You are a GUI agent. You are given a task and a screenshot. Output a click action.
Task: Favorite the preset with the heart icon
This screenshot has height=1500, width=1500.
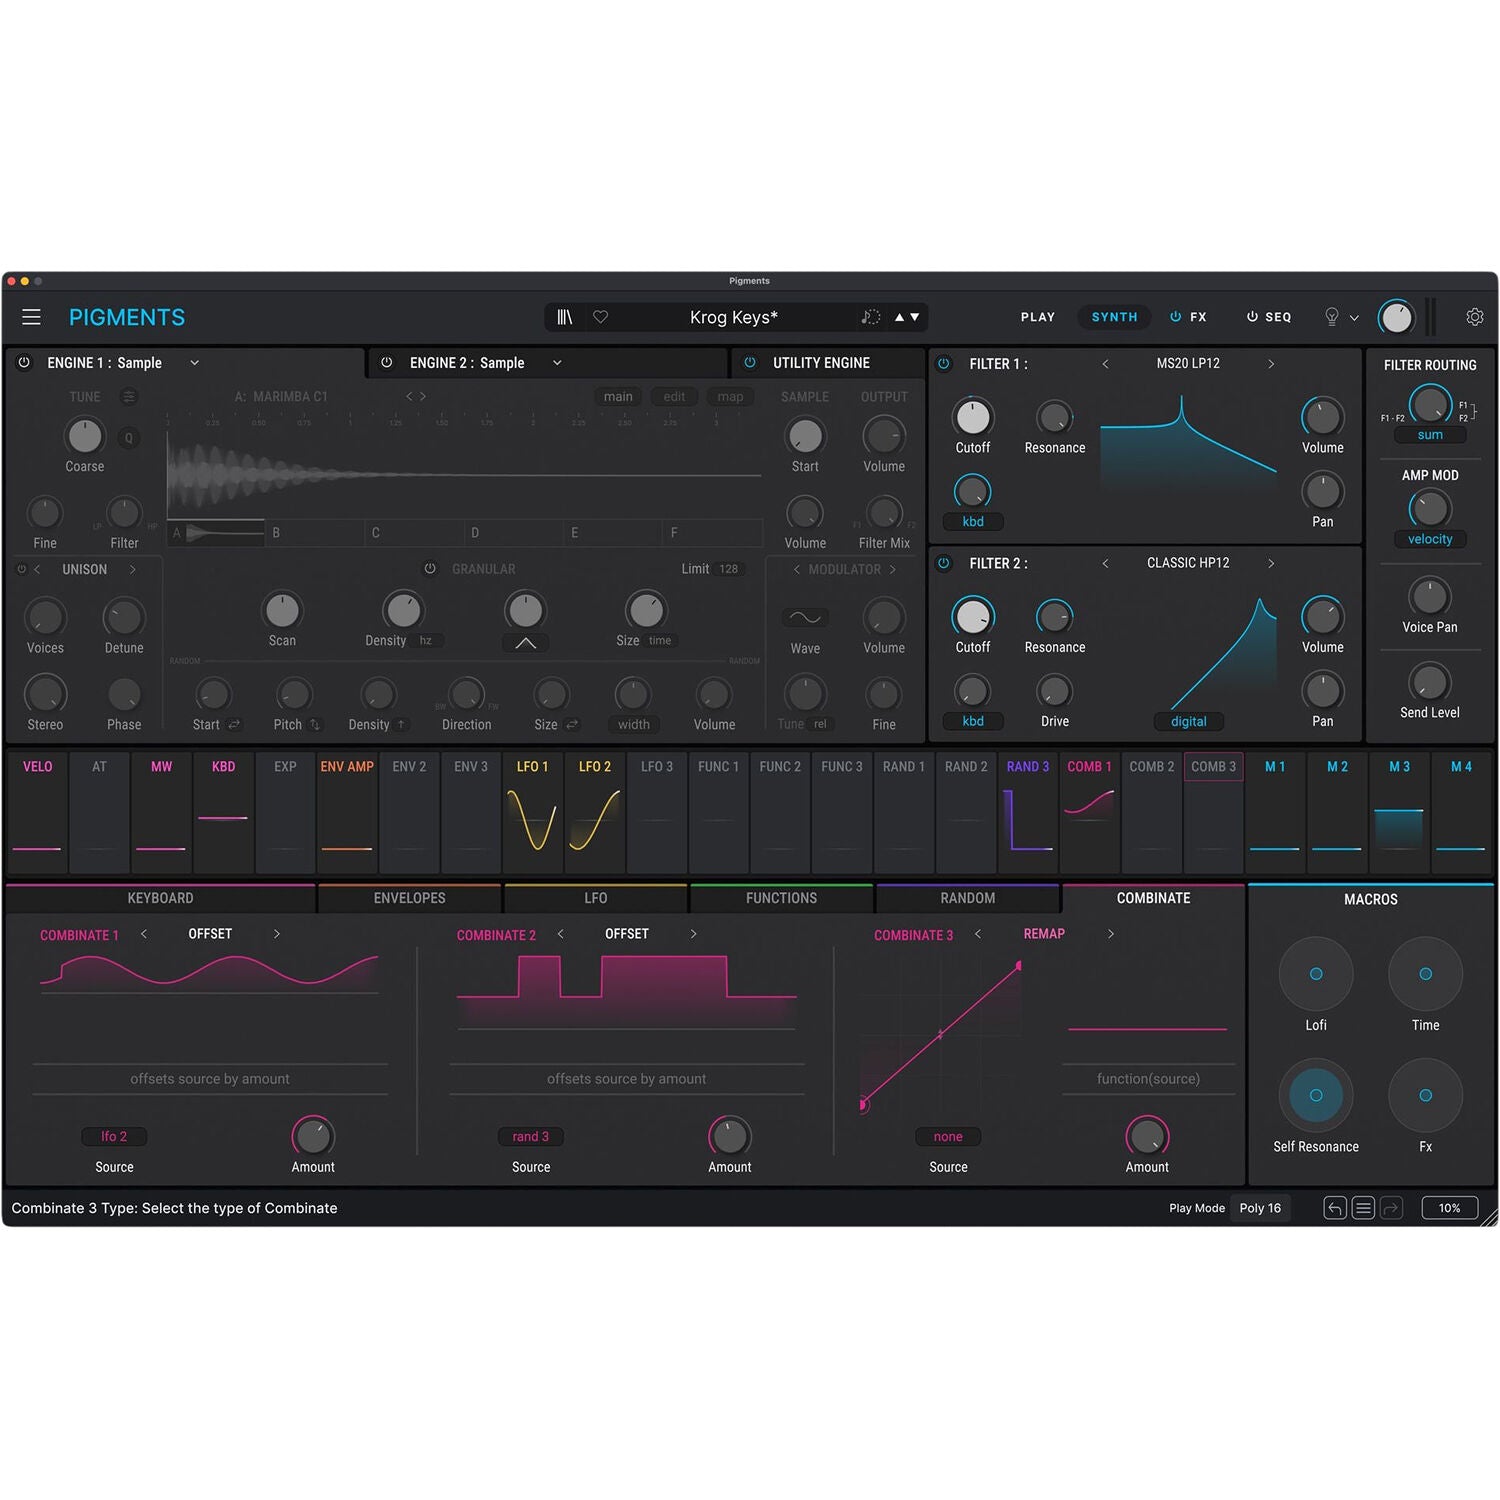click(601, 317)
